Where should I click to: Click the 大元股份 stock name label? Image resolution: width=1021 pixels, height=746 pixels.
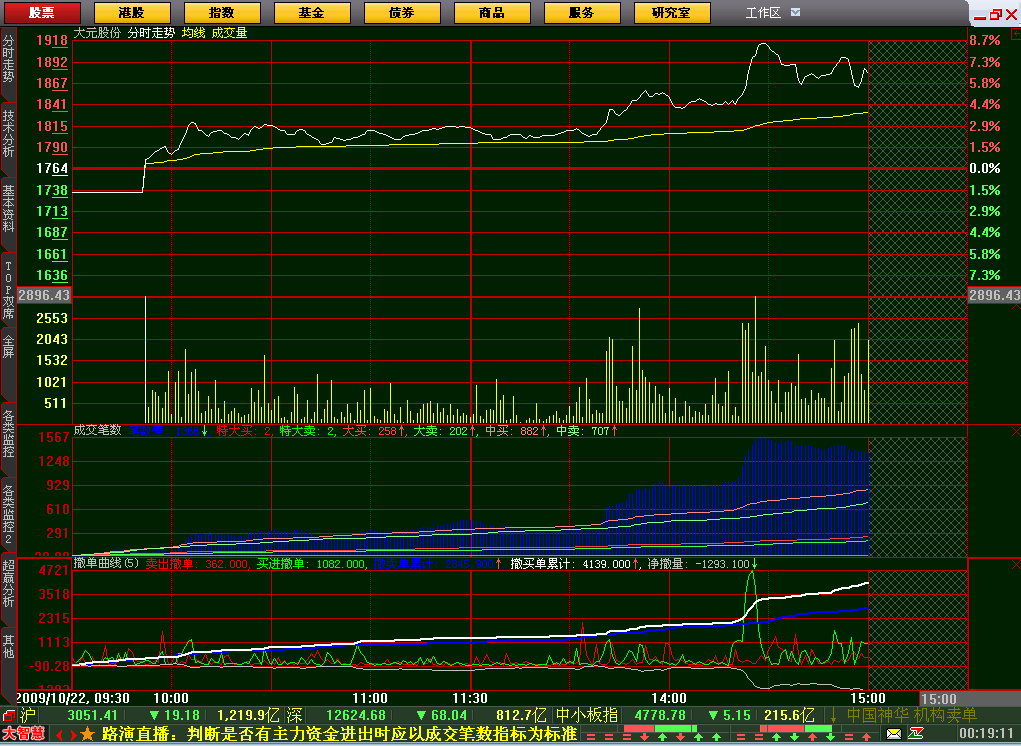(x=97, y=33)
